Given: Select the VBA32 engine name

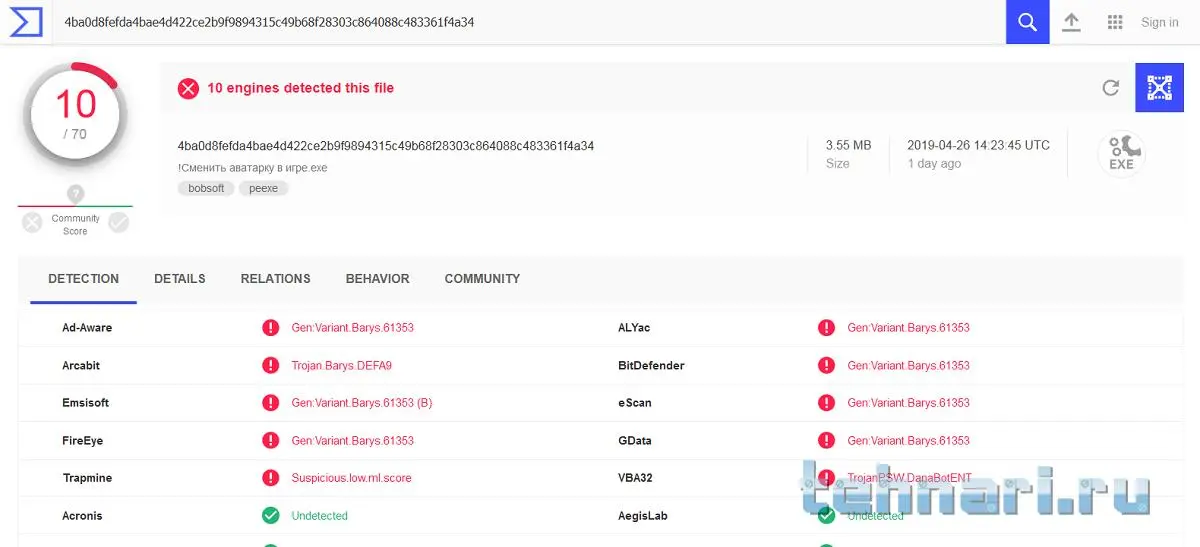Looking at the screenshot, I should coord(635,478).
